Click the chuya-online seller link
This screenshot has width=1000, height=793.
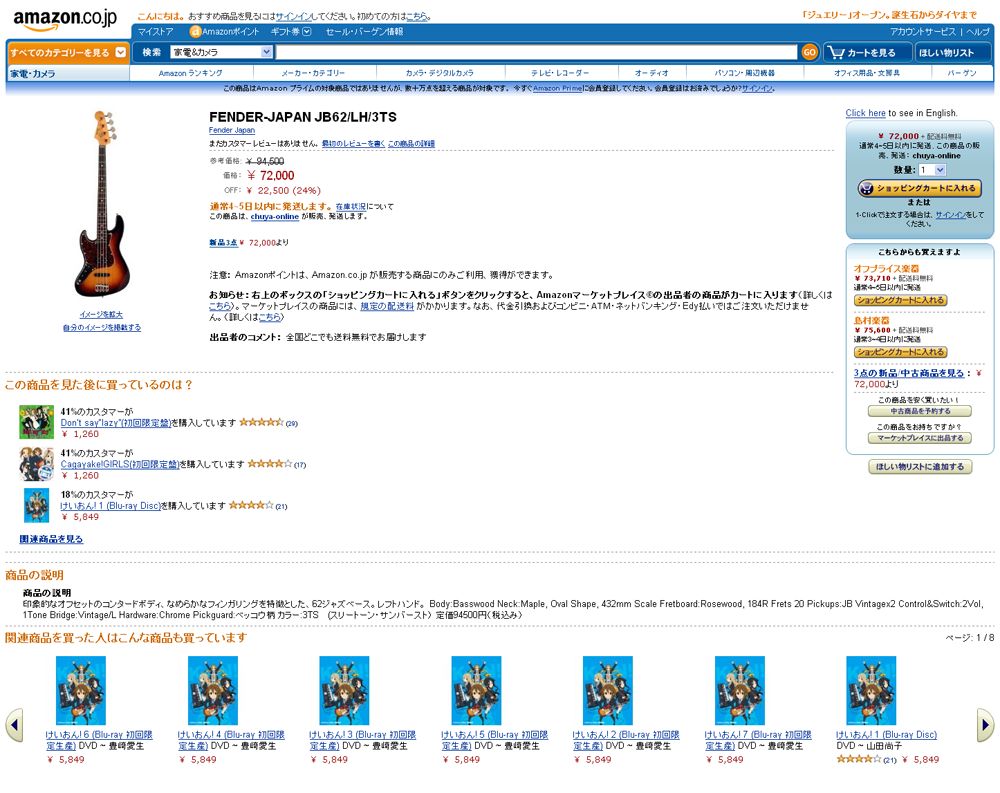275,216
